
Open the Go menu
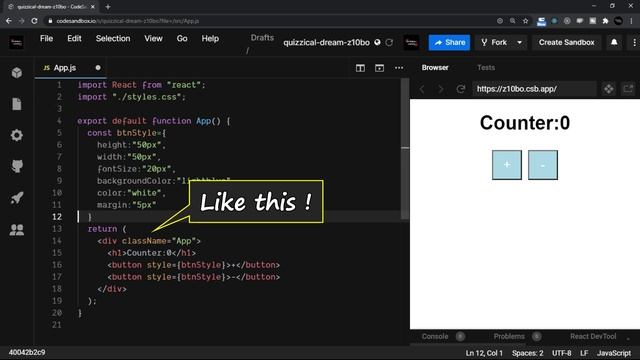click(182, 38)
